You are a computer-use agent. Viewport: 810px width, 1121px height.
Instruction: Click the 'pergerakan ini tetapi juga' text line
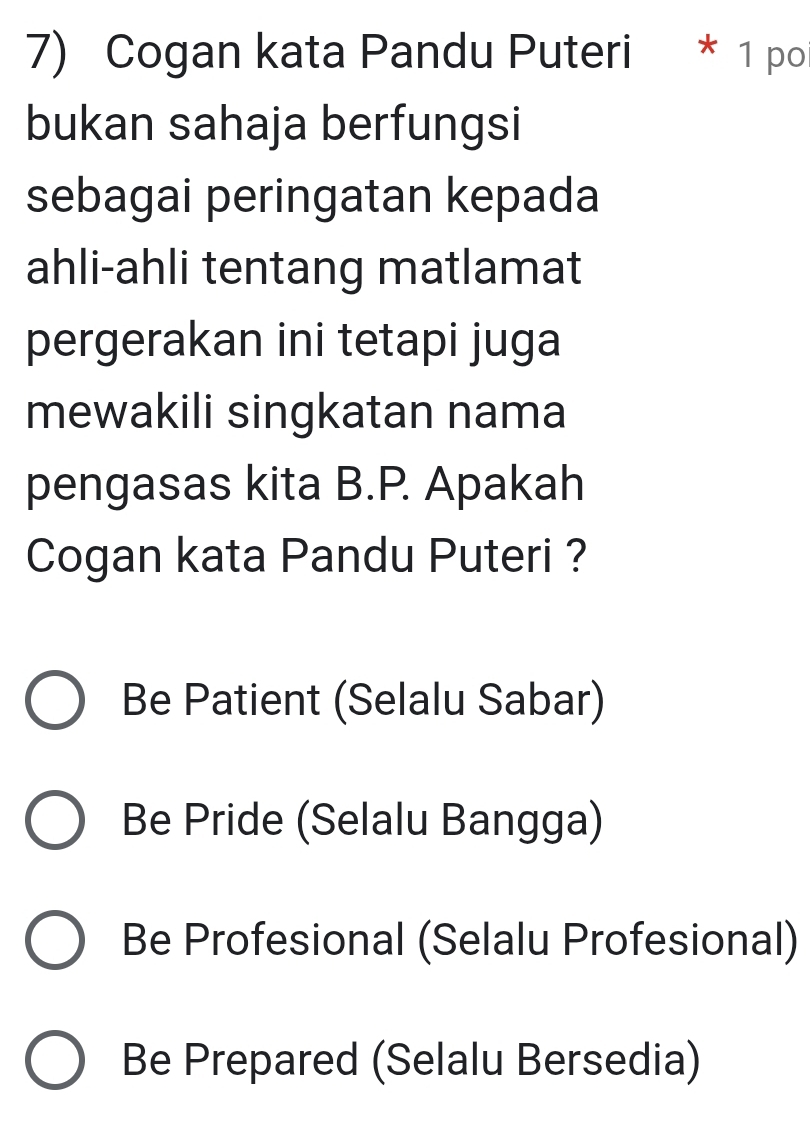coord(294,341)
